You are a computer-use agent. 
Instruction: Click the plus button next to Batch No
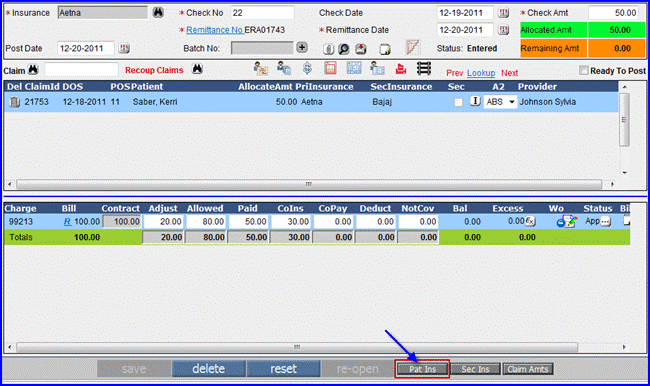[302, 48]
